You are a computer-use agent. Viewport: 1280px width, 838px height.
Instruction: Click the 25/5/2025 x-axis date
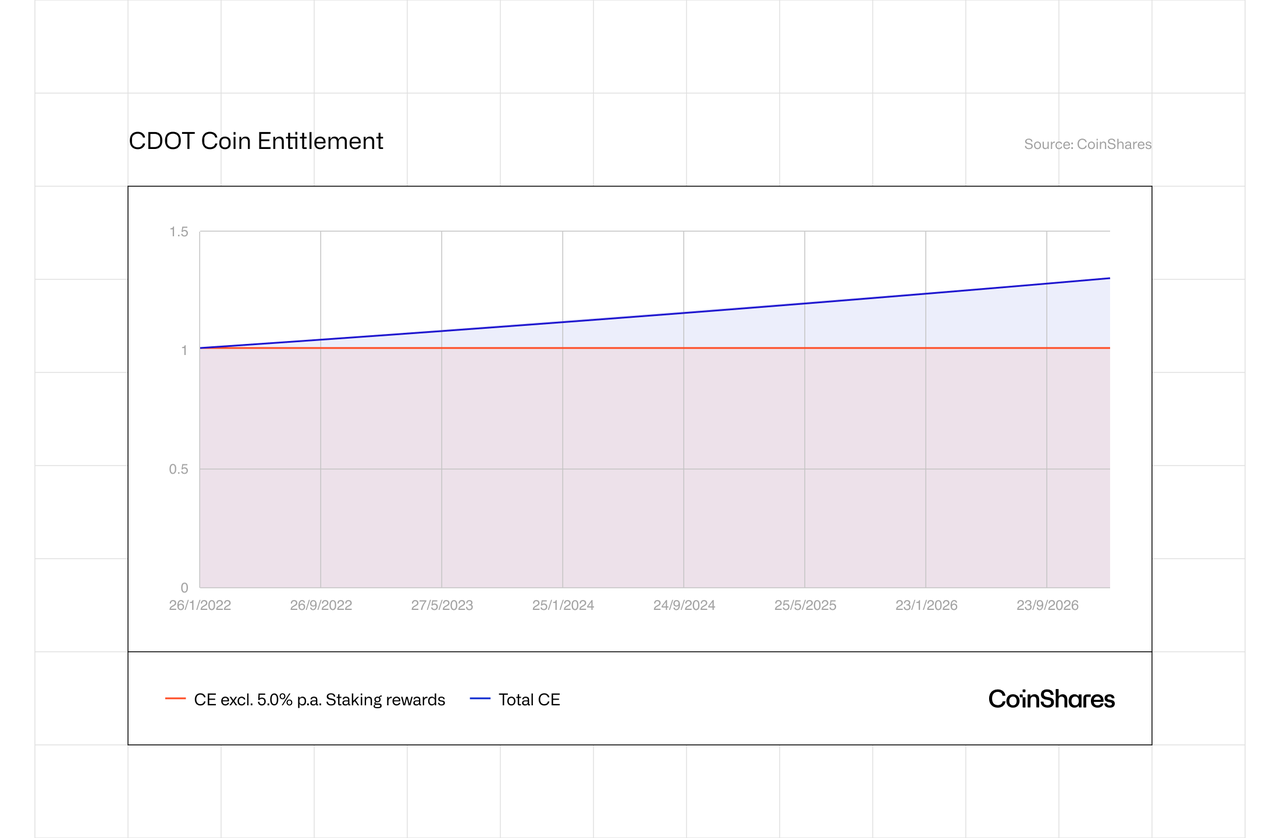[805, 605]
